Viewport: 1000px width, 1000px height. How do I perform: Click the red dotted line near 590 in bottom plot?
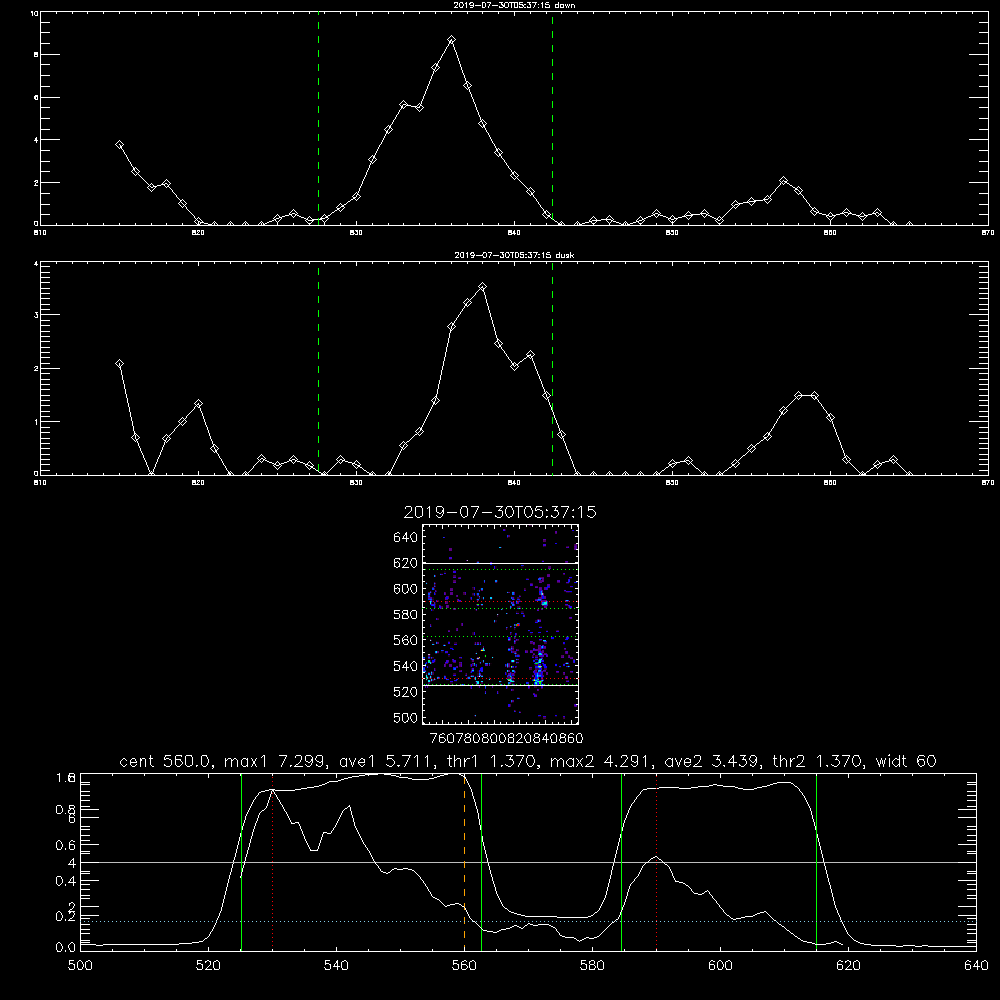[x=656, y=862]
